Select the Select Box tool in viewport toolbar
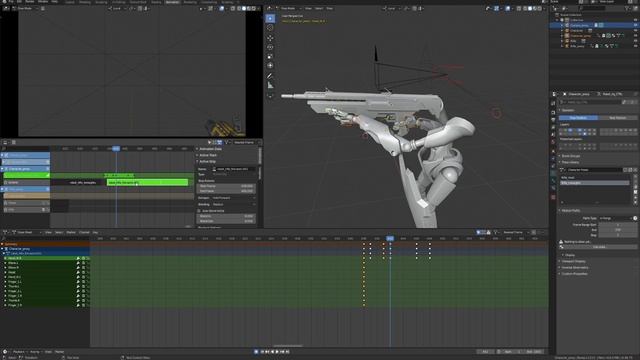640x360 pixels. click(270, 18)
